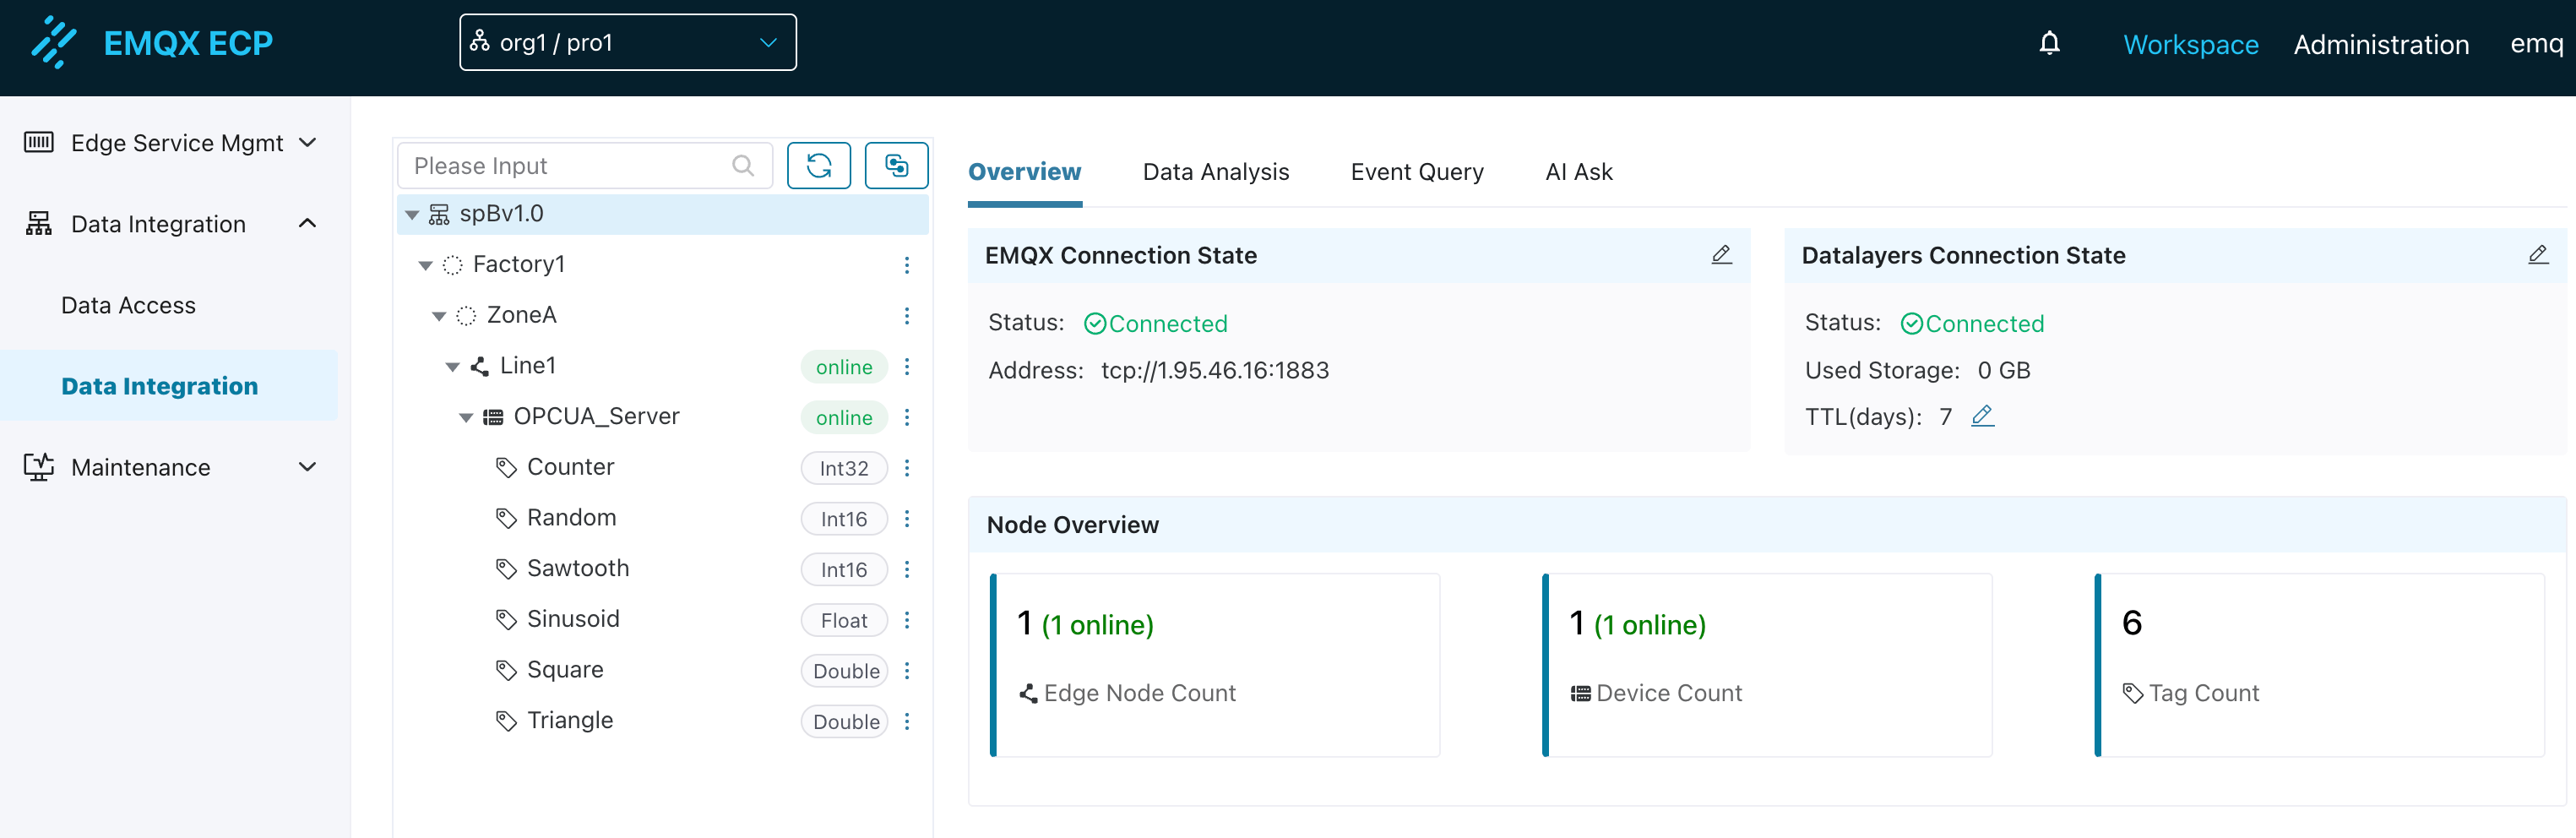
Task: Click the notification bell icon
Action: 2049,43
